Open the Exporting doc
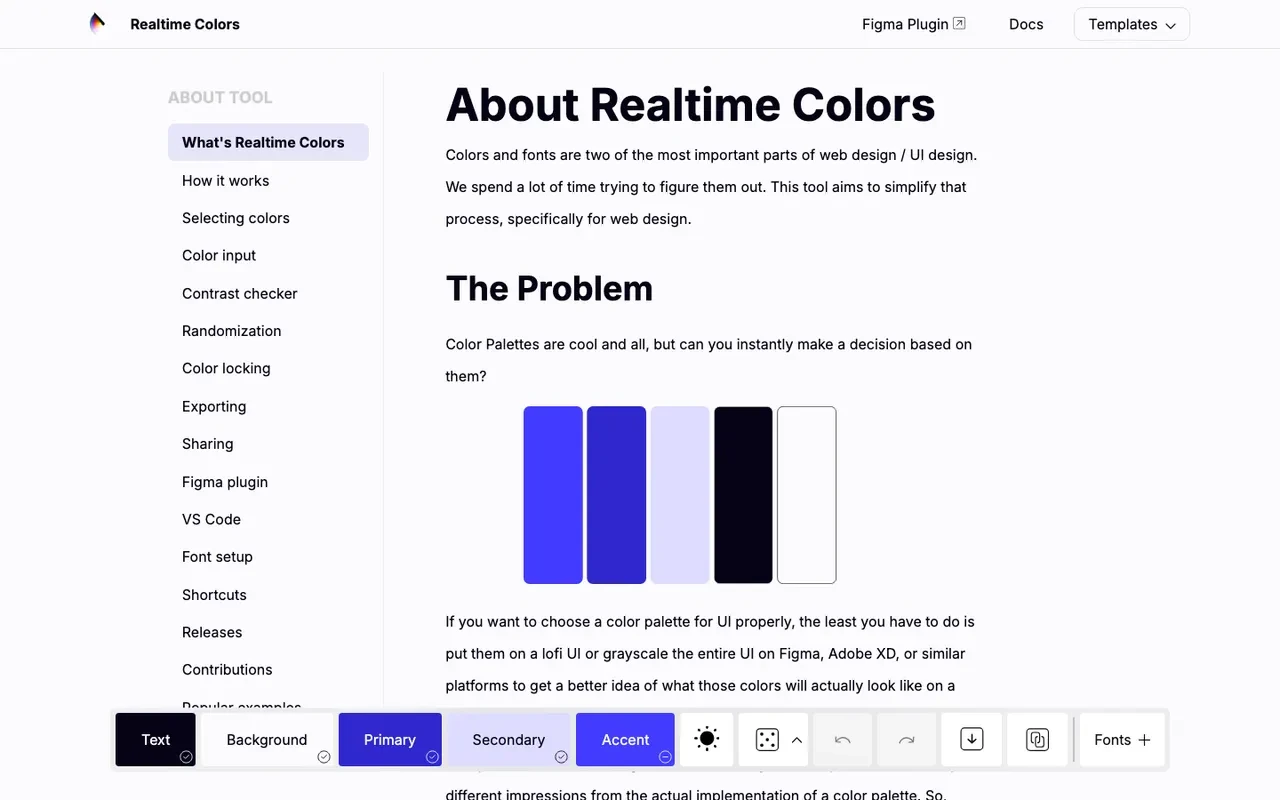1280x800 pixels. (214, 406)
